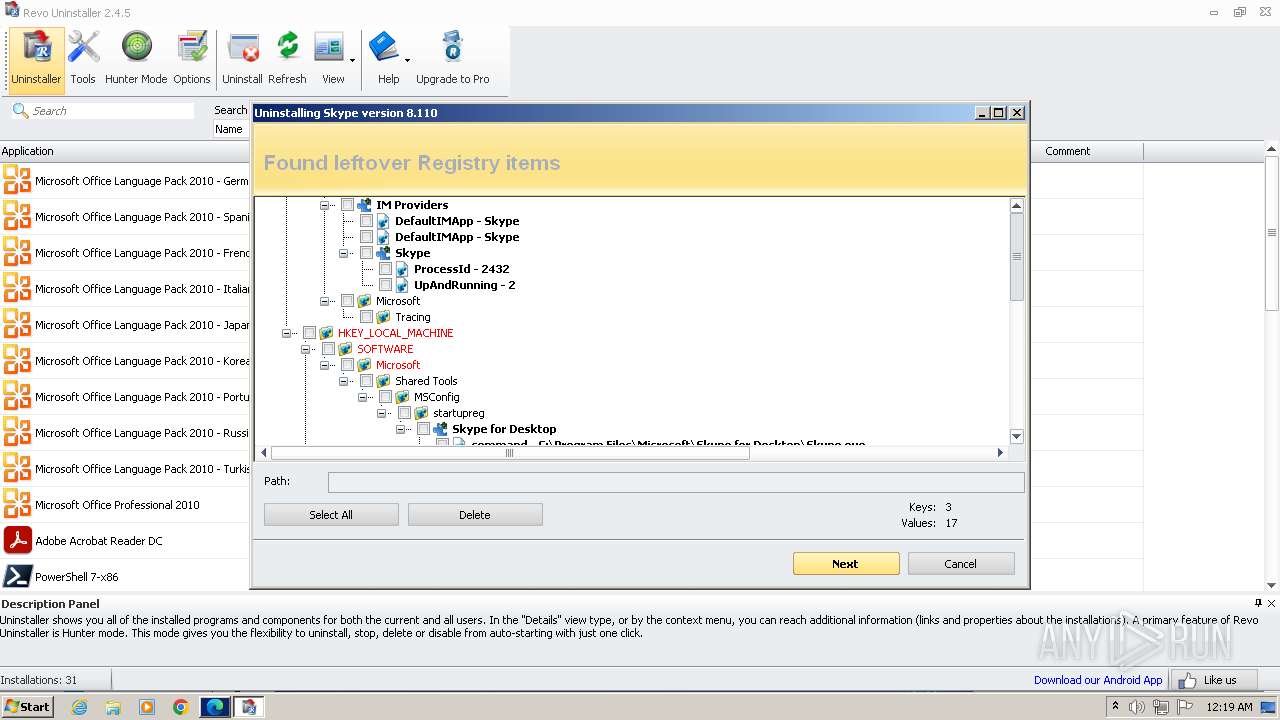
Task: Click the Uninstall toolbar icon
Action: [x=243, y=59]
